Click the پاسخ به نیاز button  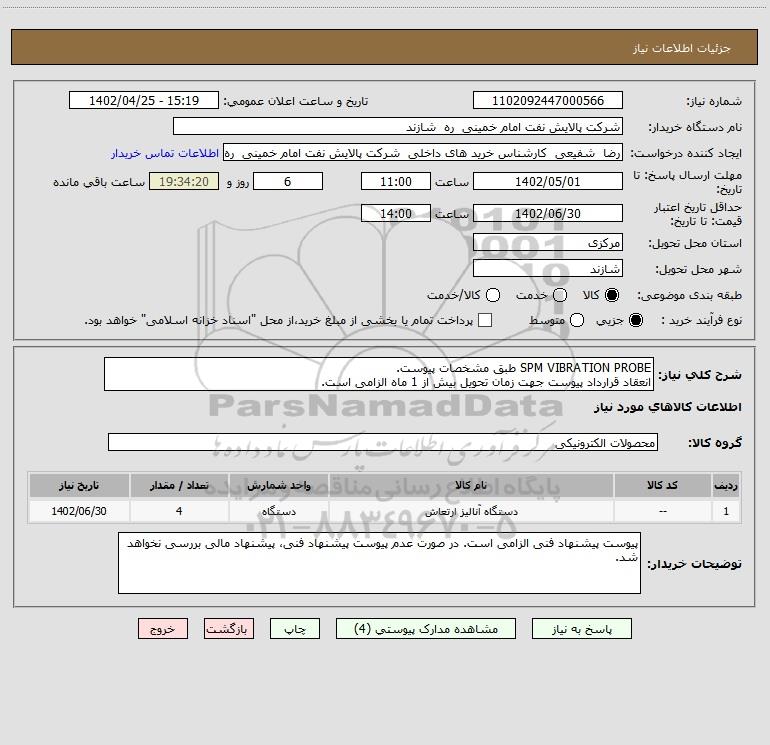coord(581,629)
